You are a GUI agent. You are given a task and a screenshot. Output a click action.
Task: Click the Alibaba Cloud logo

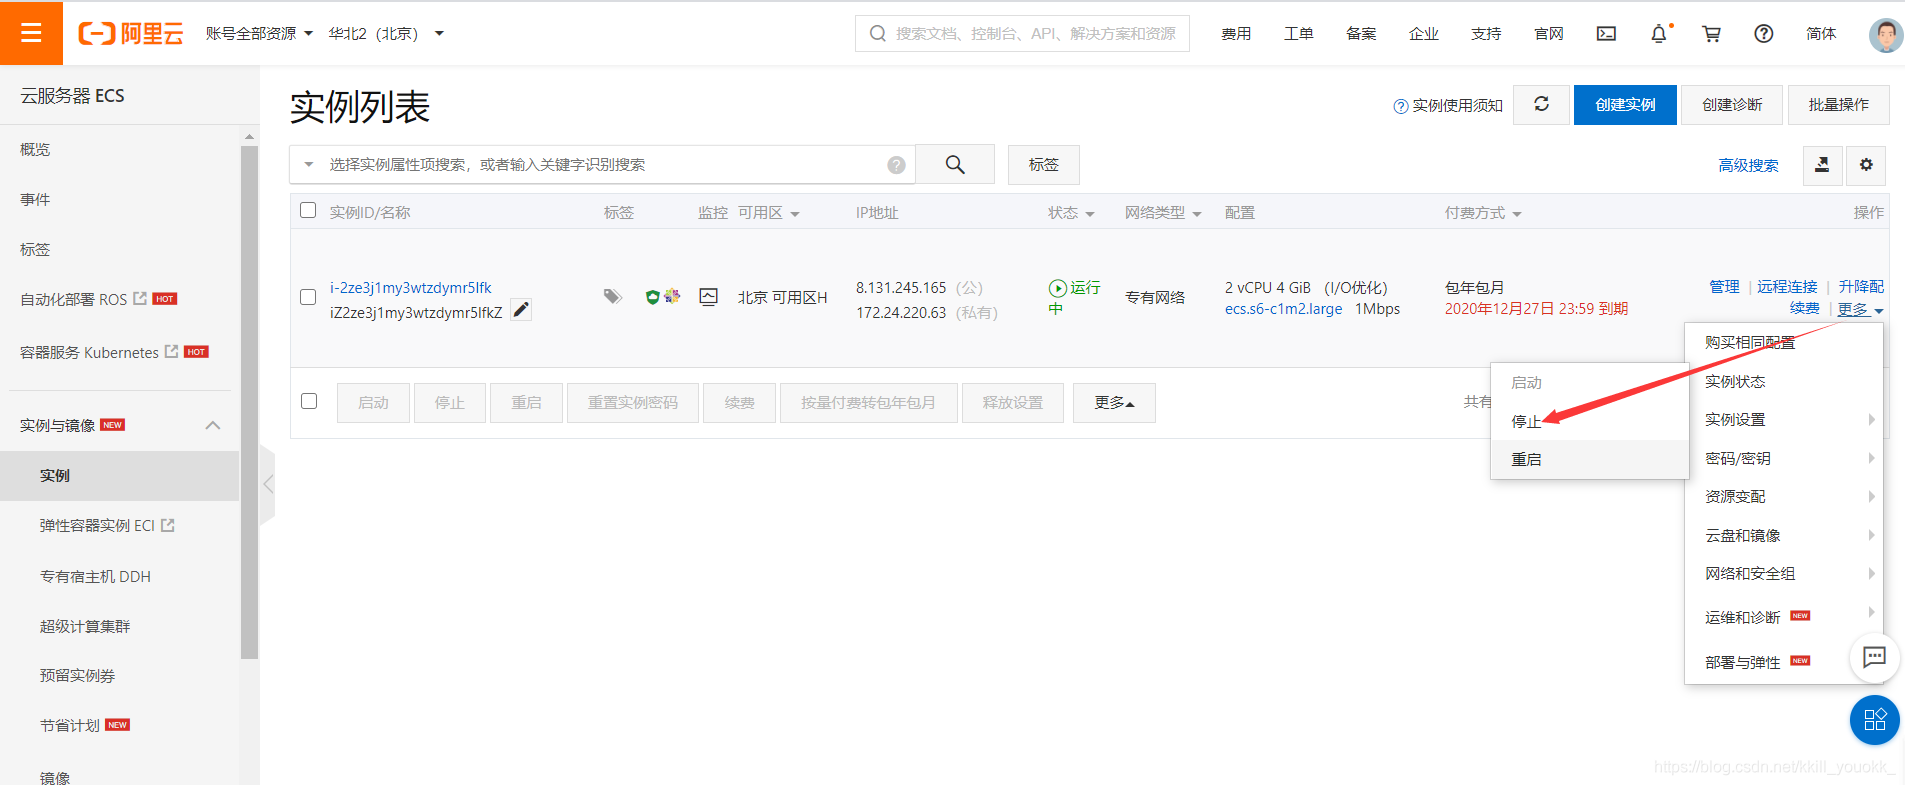pos(131,34)
